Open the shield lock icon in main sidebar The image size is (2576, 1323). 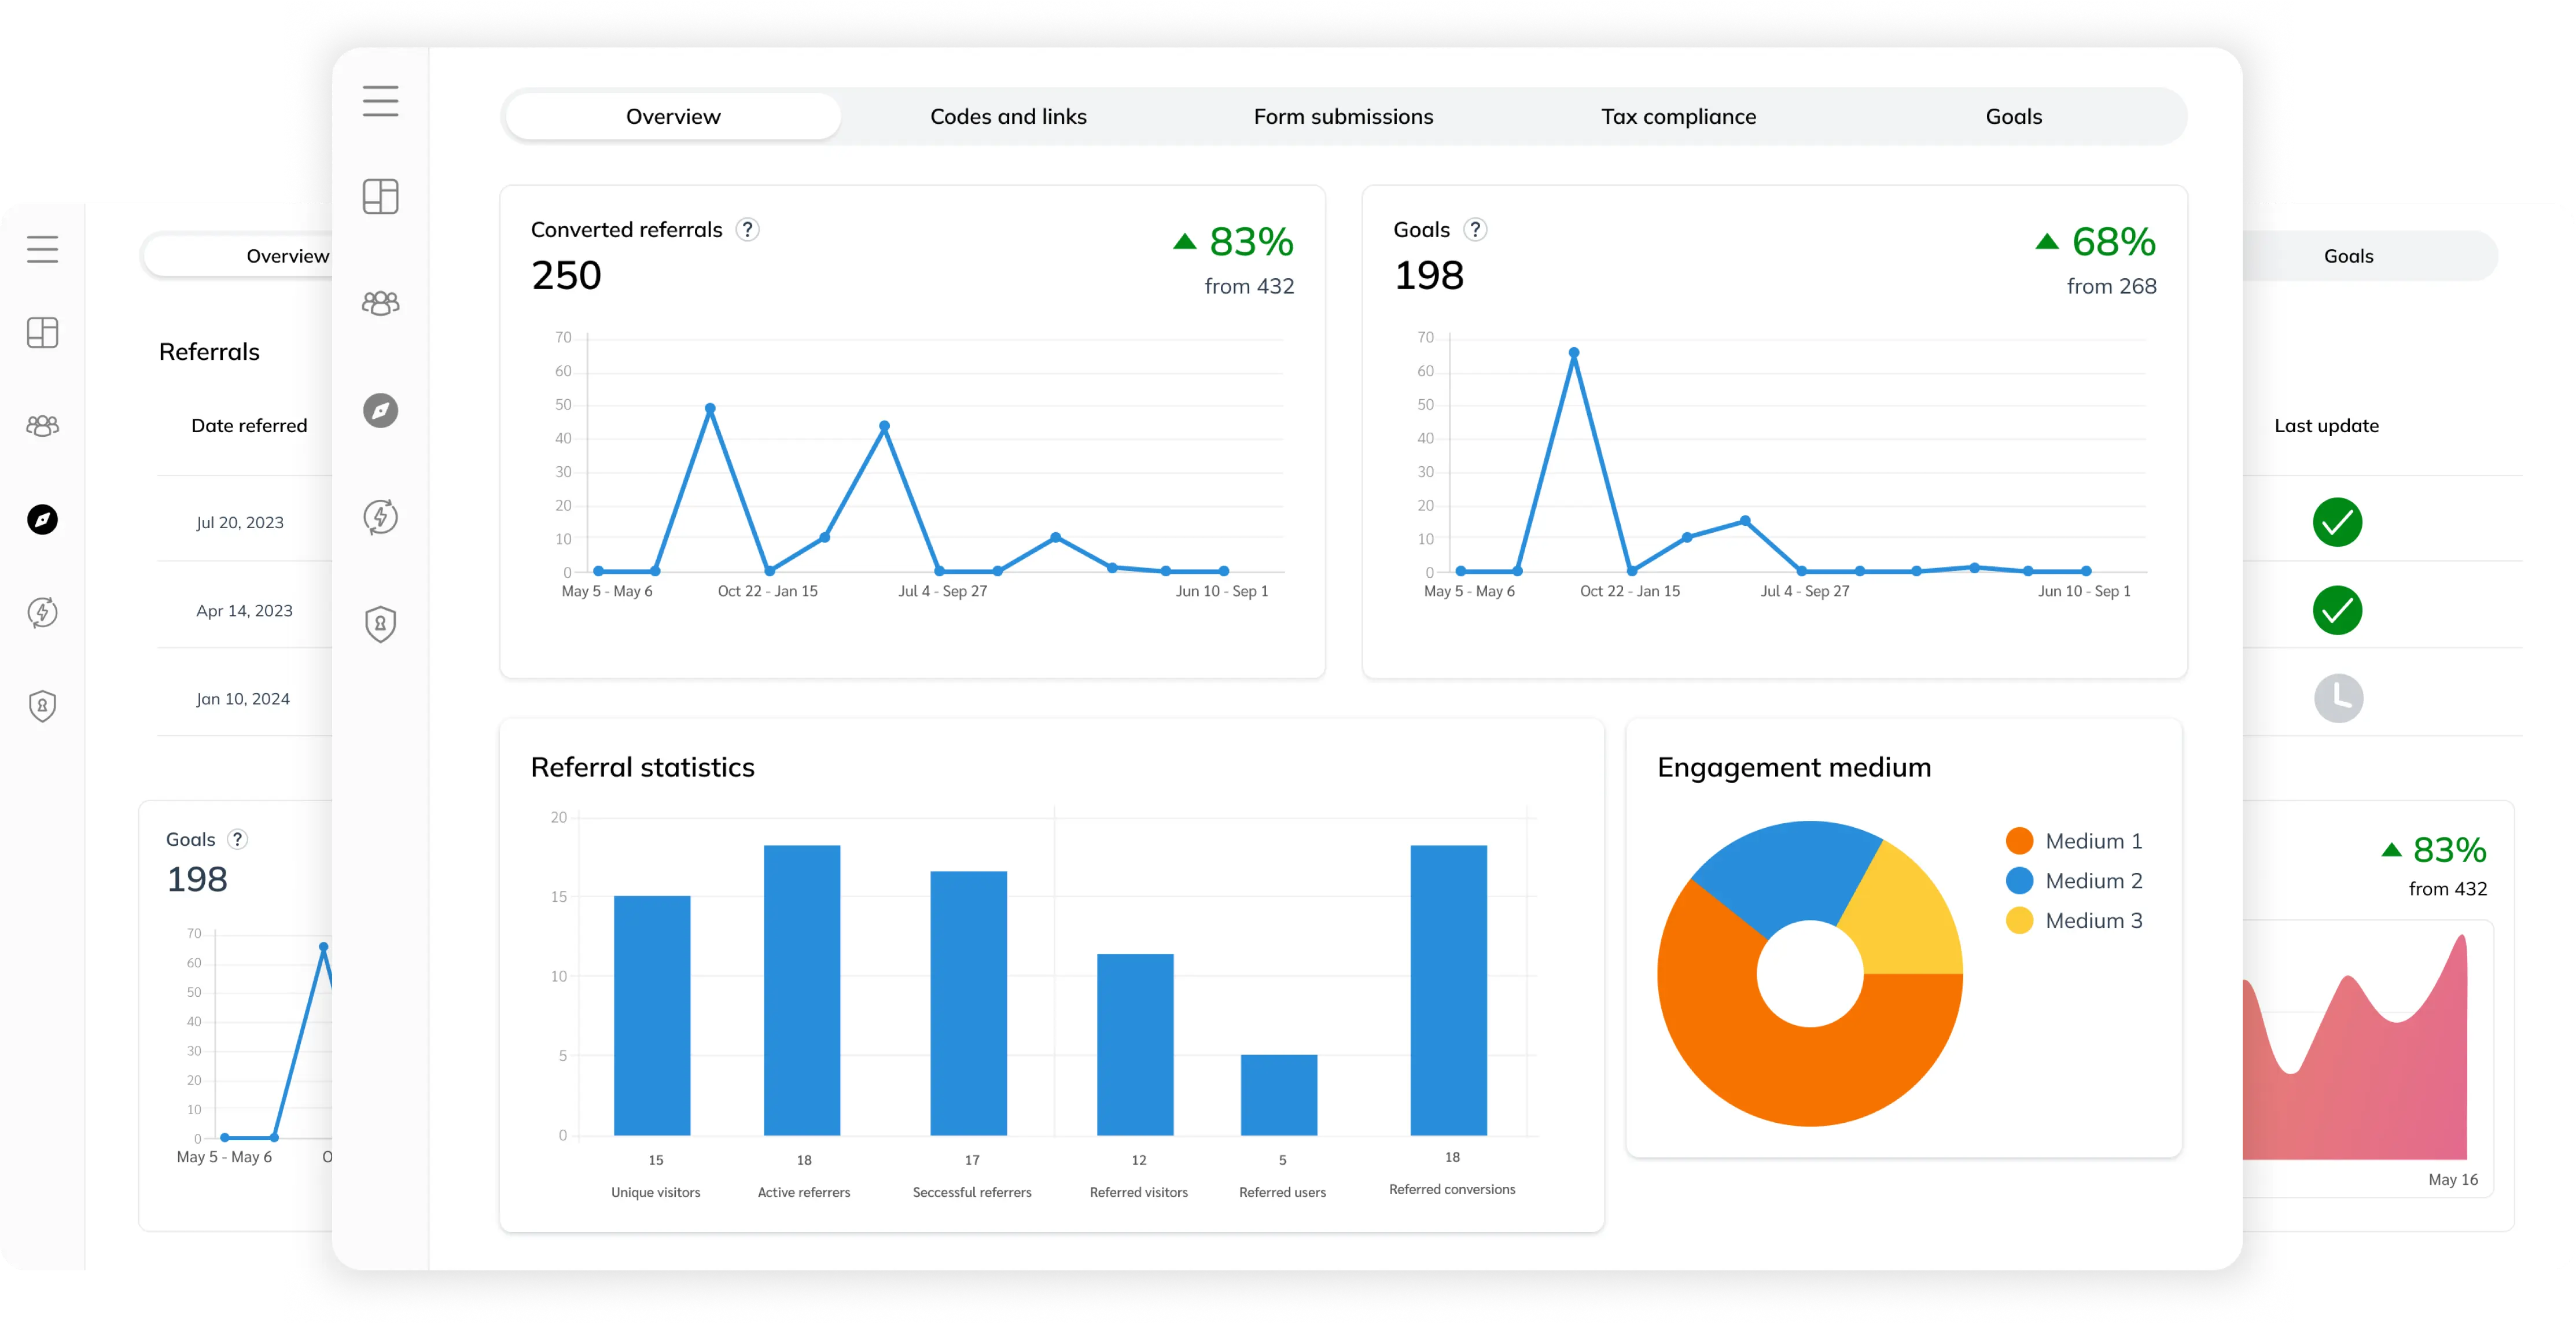380,624
